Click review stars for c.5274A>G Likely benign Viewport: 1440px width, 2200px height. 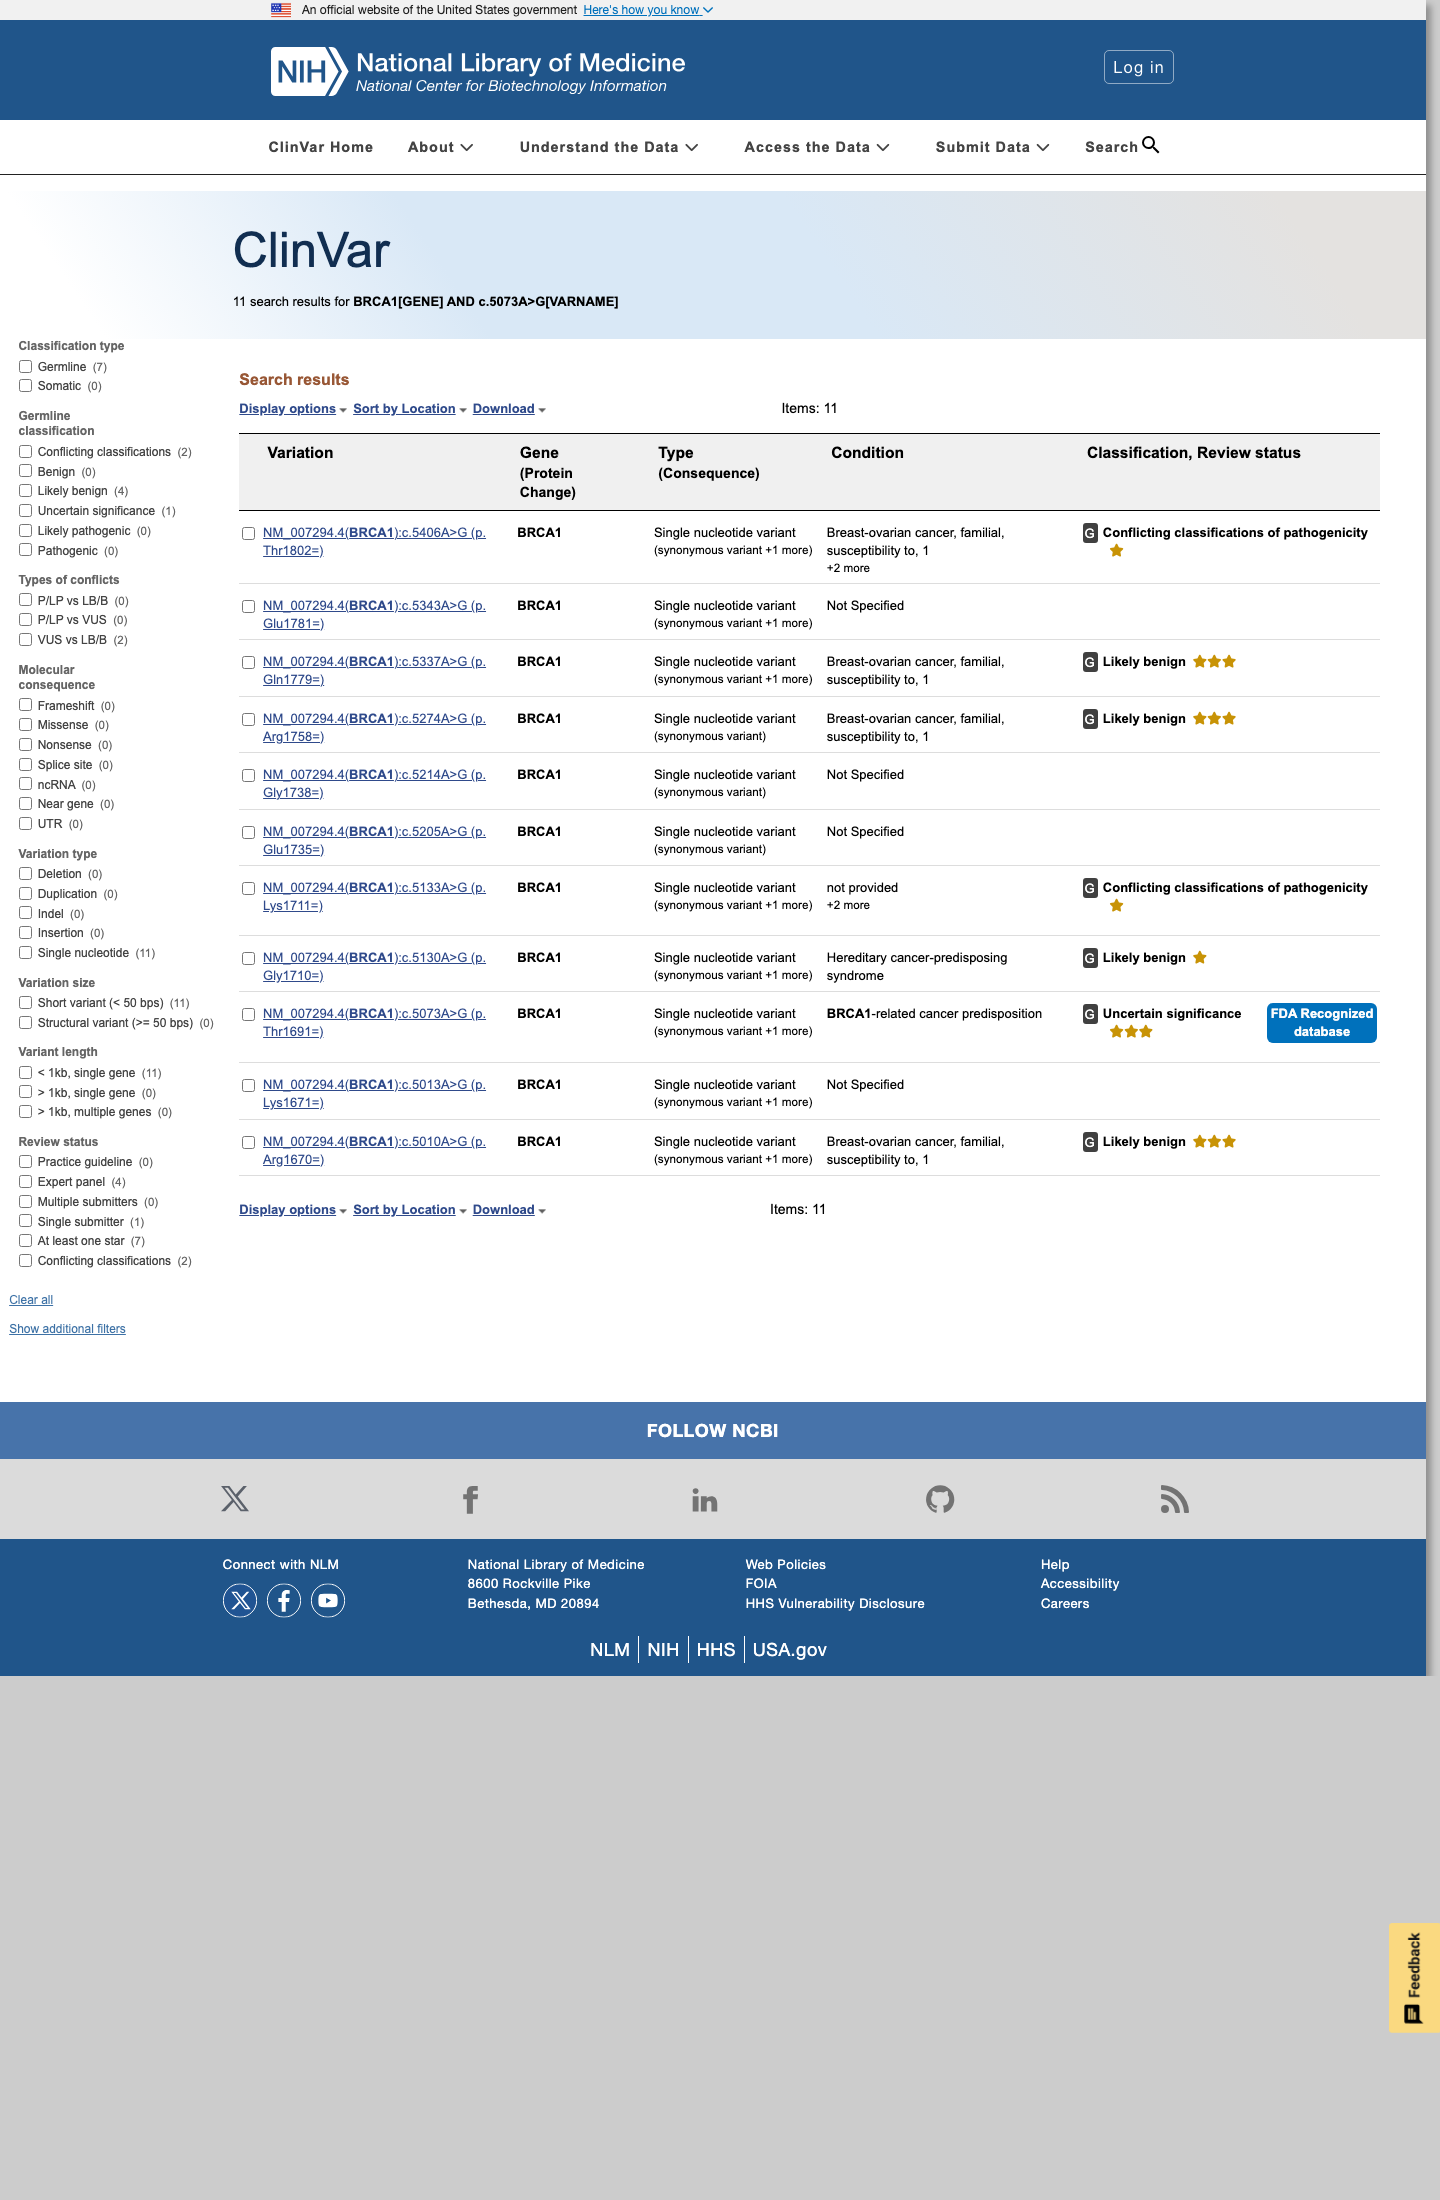(1215, 719)
